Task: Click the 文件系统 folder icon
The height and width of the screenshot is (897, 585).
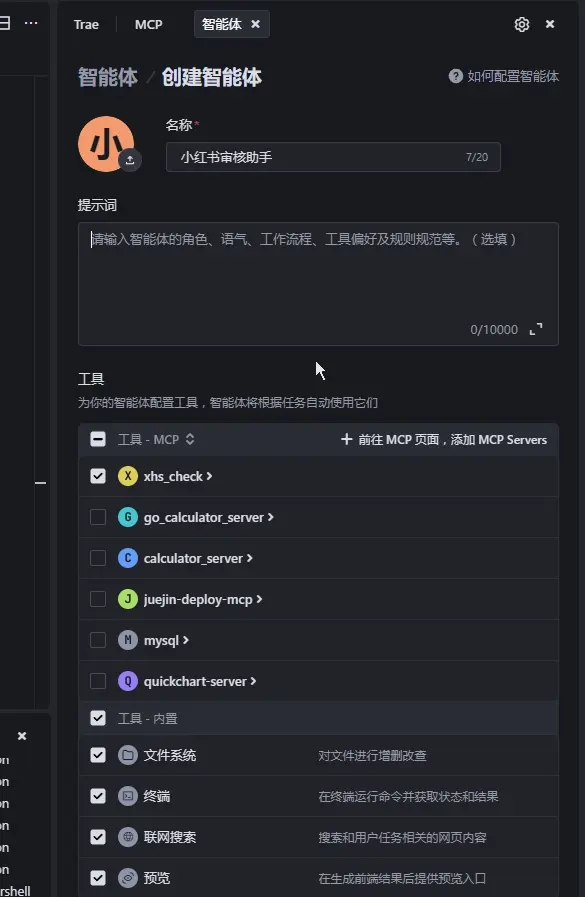Action: click(128, 755)
